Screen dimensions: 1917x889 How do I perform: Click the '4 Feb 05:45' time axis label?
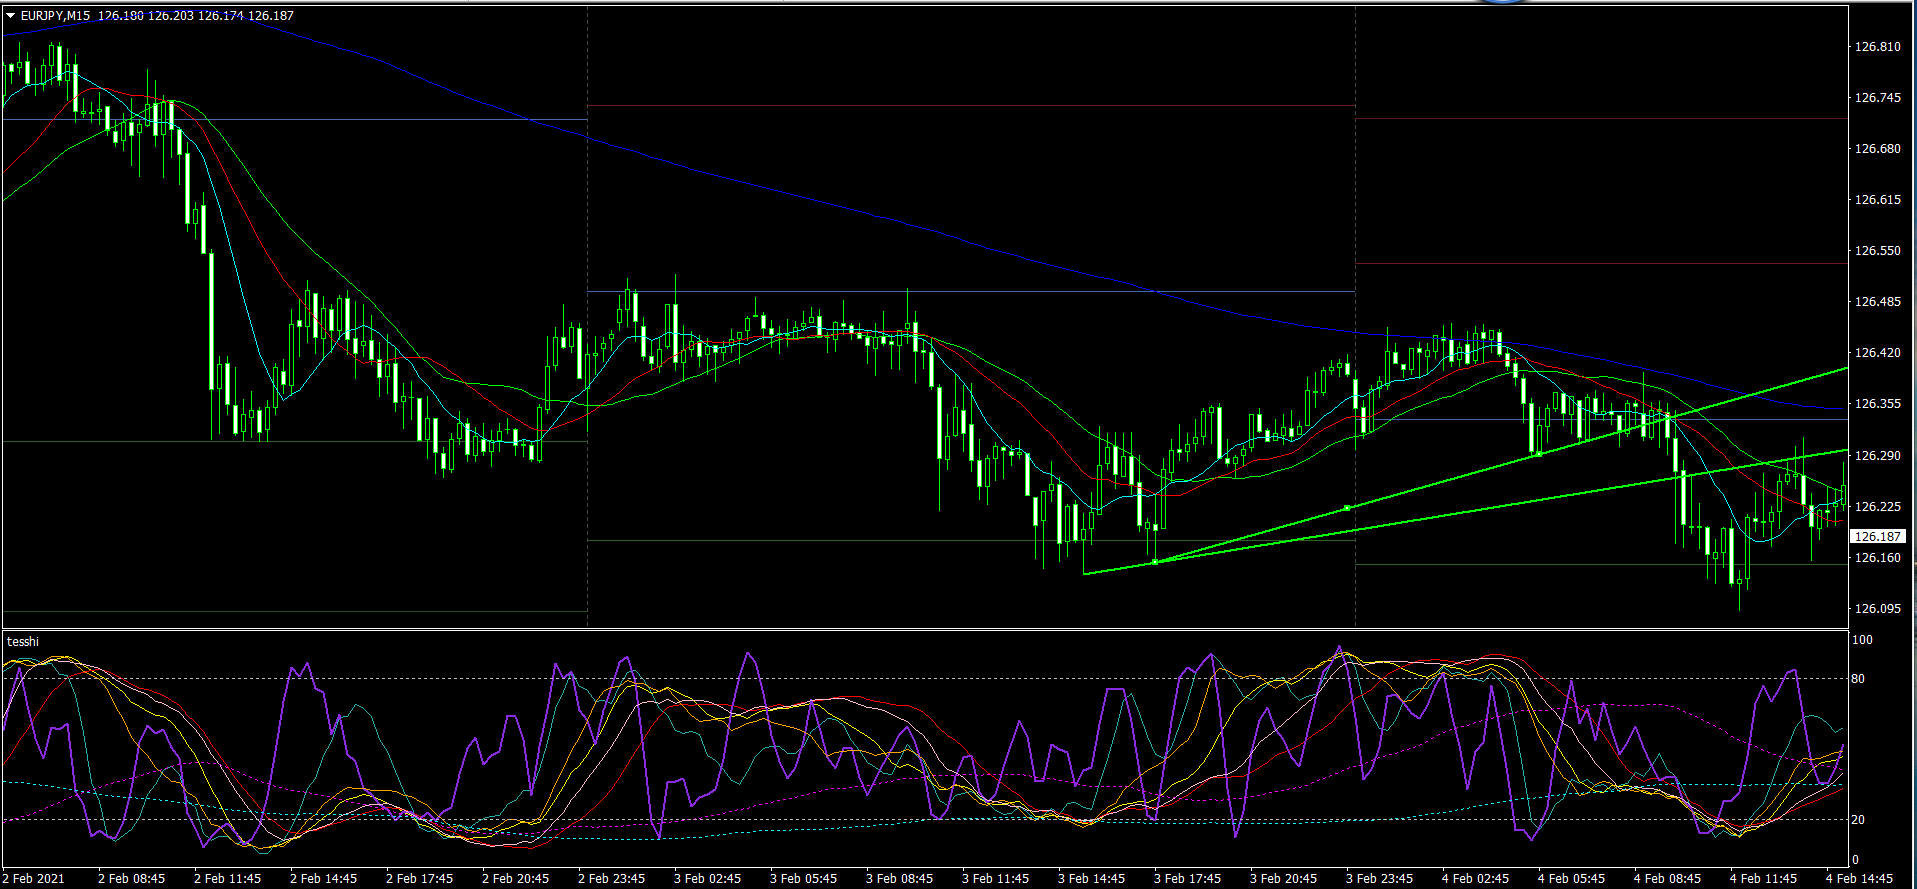(1571, 879)
